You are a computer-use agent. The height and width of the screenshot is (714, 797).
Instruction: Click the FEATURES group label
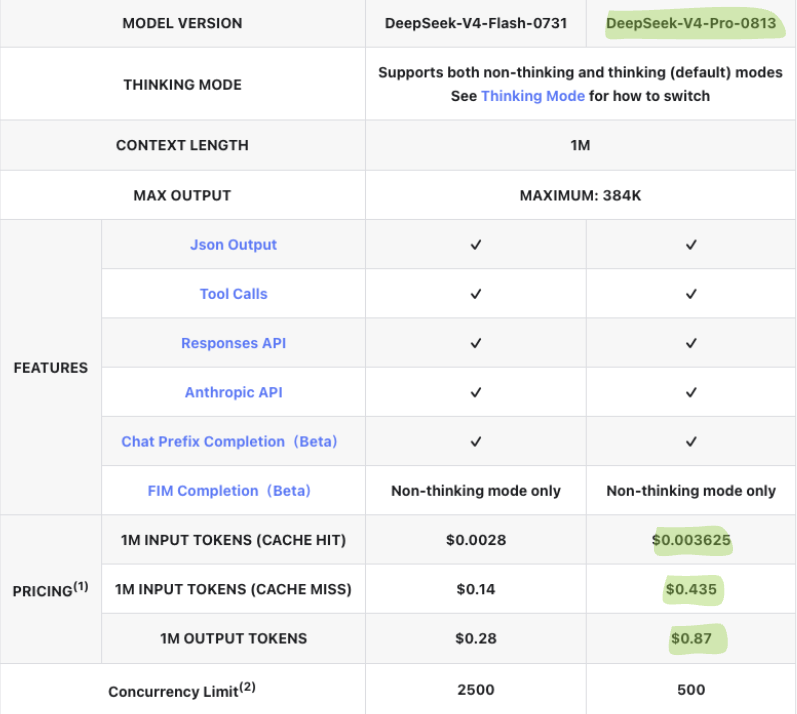[x=50, y=368]
